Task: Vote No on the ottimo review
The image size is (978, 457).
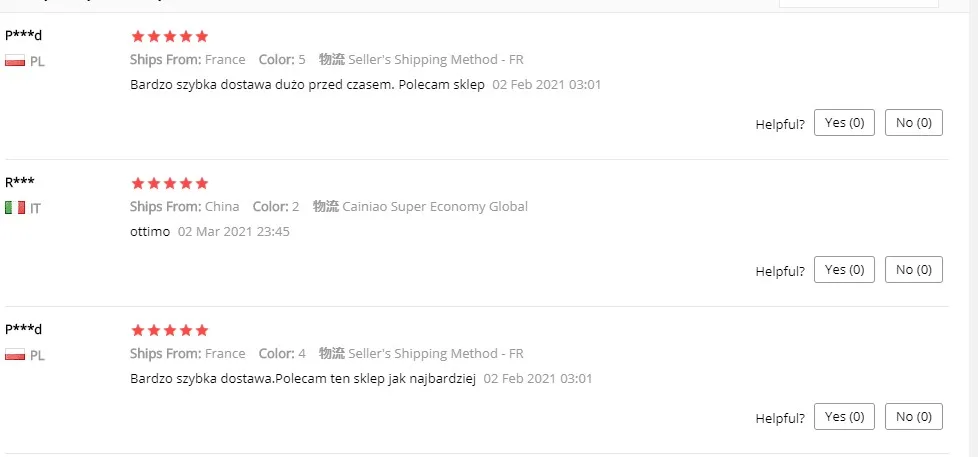Action: (x=913, y=270)
